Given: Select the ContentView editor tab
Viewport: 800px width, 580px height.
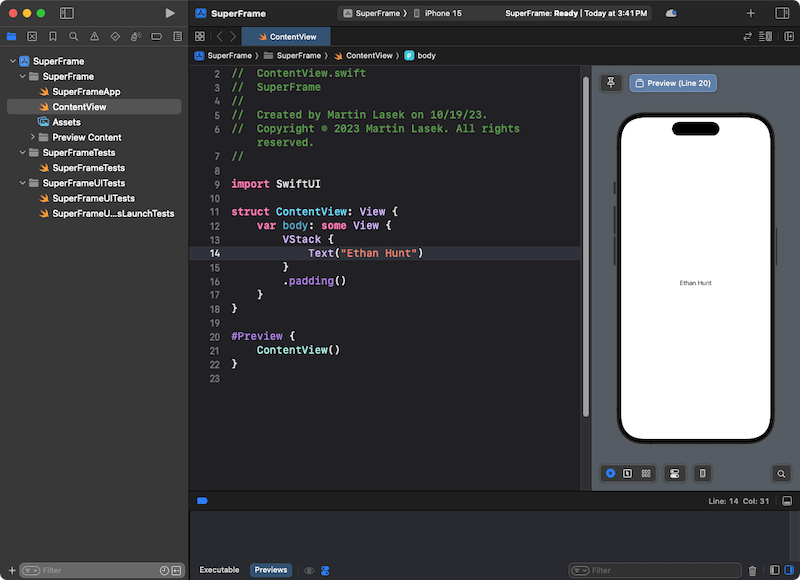Looking at the screenshot, I should pyautogui.click(x=286, y=37).
